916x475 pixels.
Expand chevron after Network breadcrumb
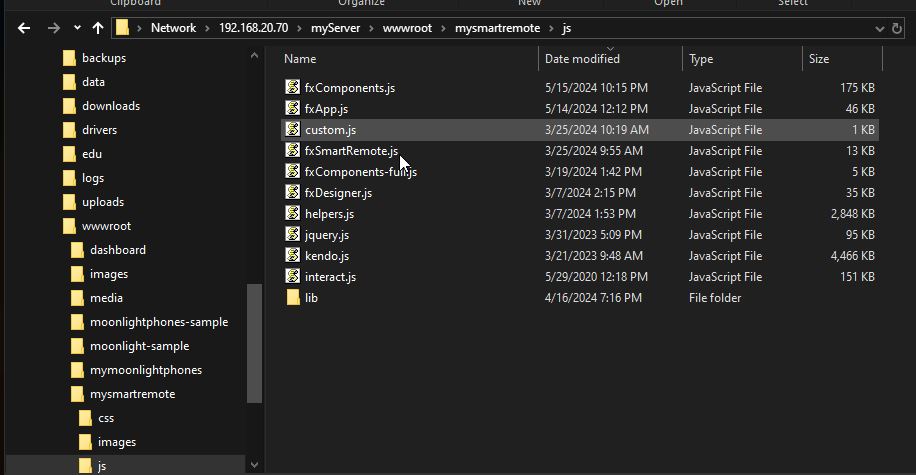[x=207, y=28]
